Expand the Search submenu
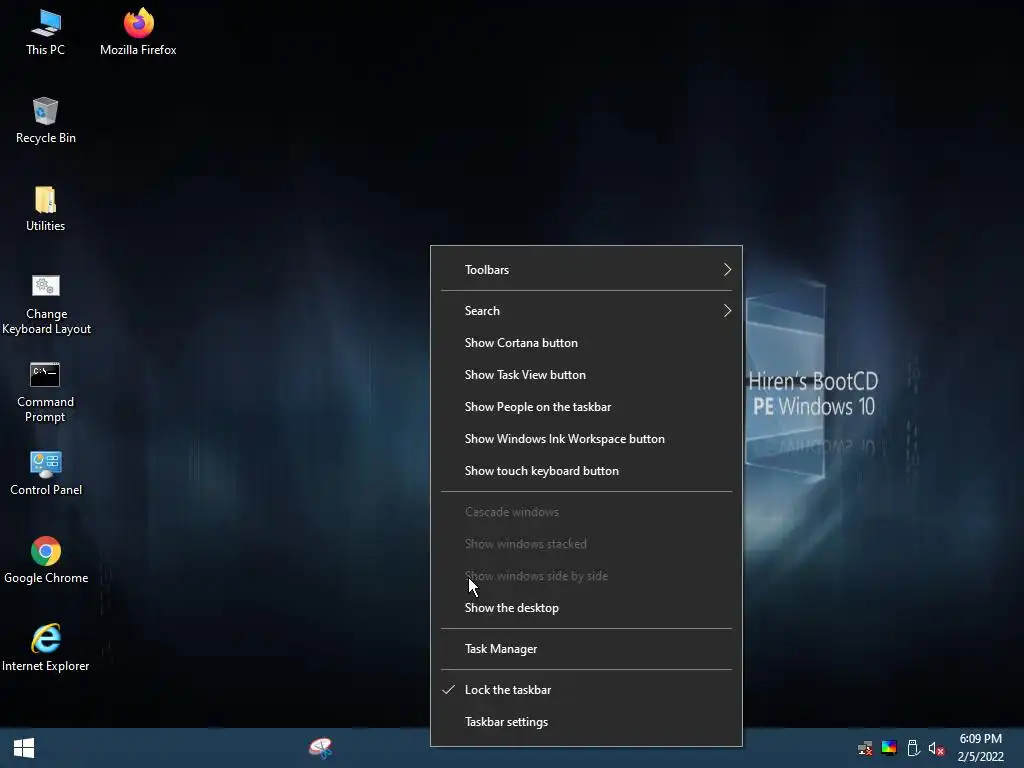This screenshot has height=768, width=1024. click(x=586, y=311)
